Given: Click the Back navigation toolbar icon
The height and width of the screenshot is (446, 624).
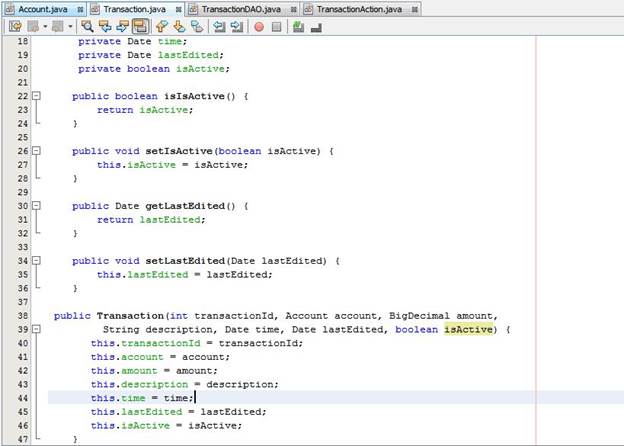Looking at the screenshot, I should (x=33, y=27).
